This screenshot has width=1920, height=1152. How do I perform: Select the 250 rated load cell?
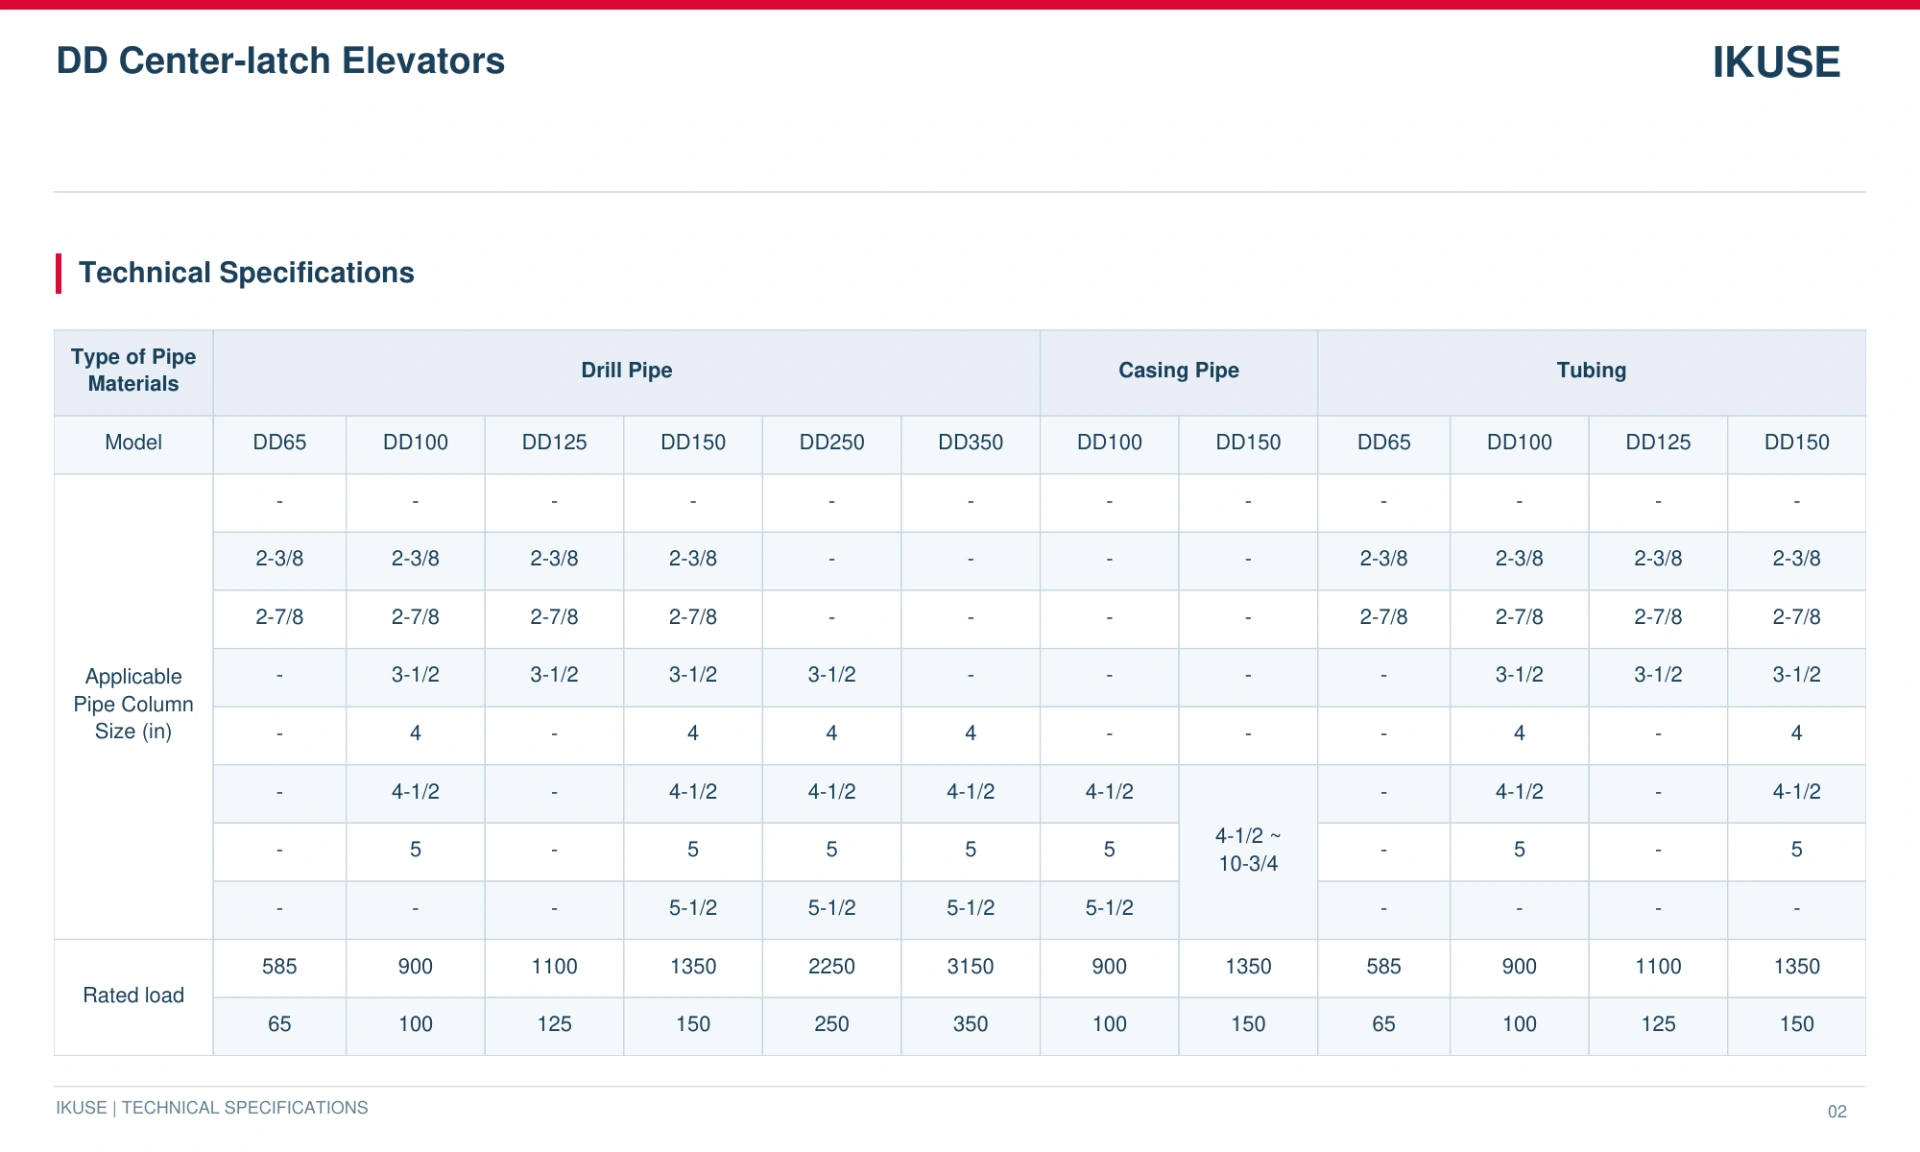click(831, 1025)
